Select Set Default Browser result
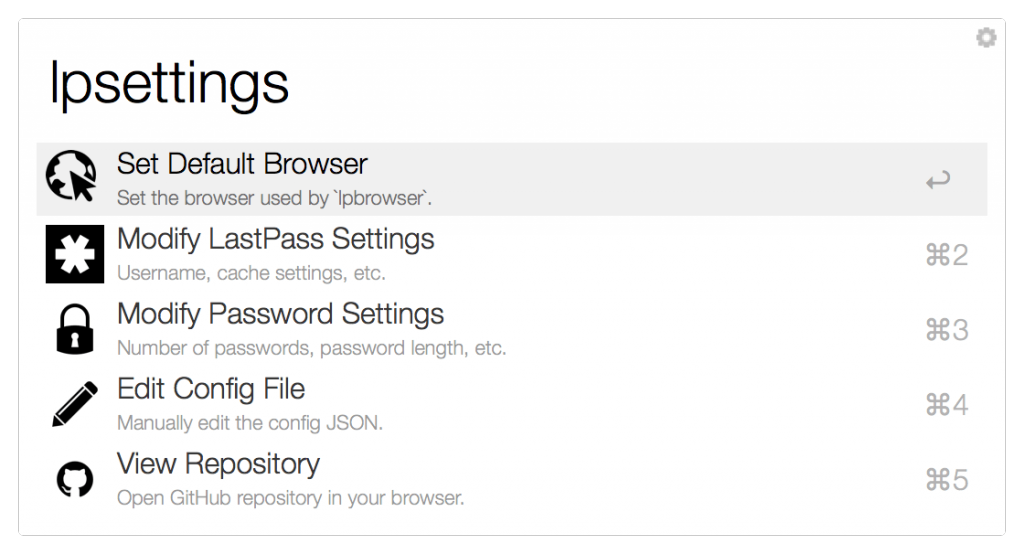Viewport: 1024px width, 554px height. coord(242,163)
